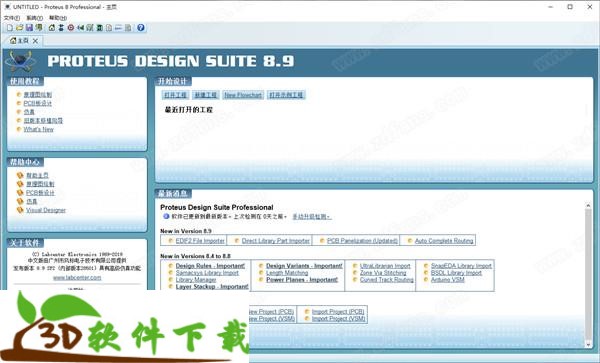Click the 打开工程 open project button
Image resolution: width=600 pixels, height=363 pixels.
click(175, 95)
